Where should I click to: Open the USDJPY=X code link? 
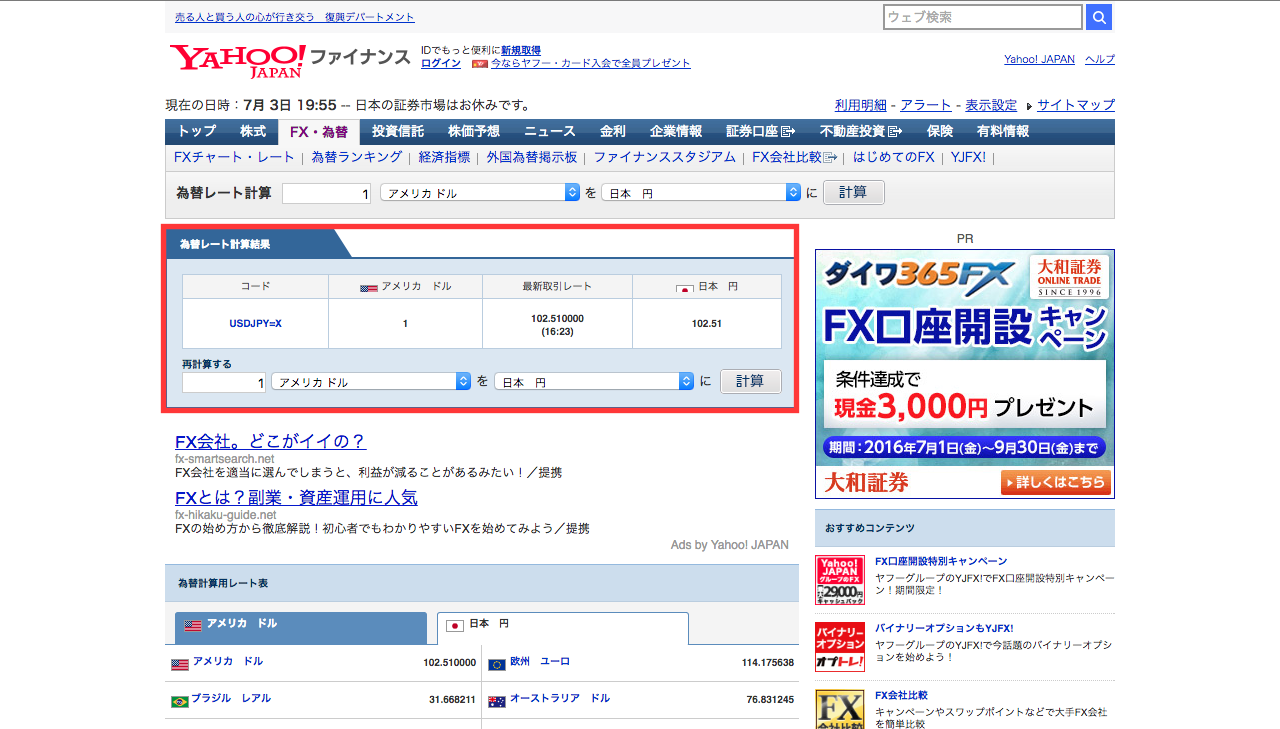point(255,323)
